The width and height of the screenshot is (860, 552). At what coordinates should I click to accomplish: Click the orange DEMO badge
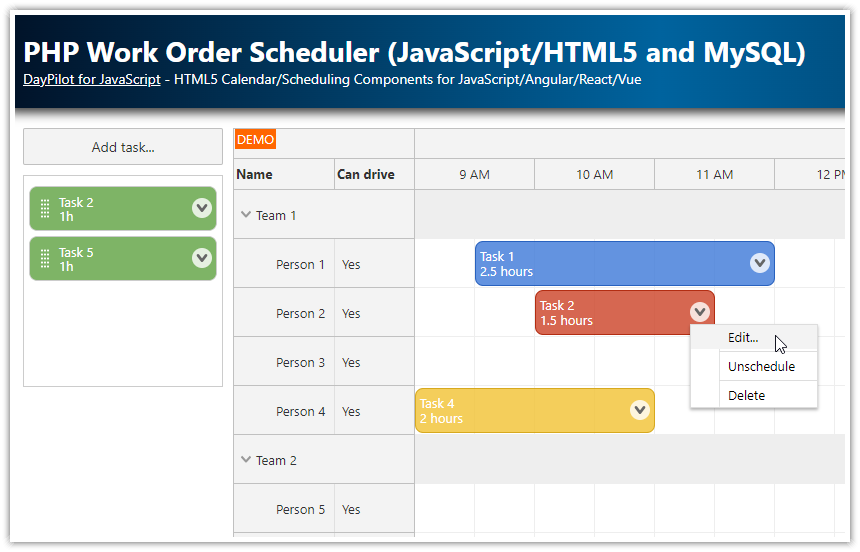(256, 139)
